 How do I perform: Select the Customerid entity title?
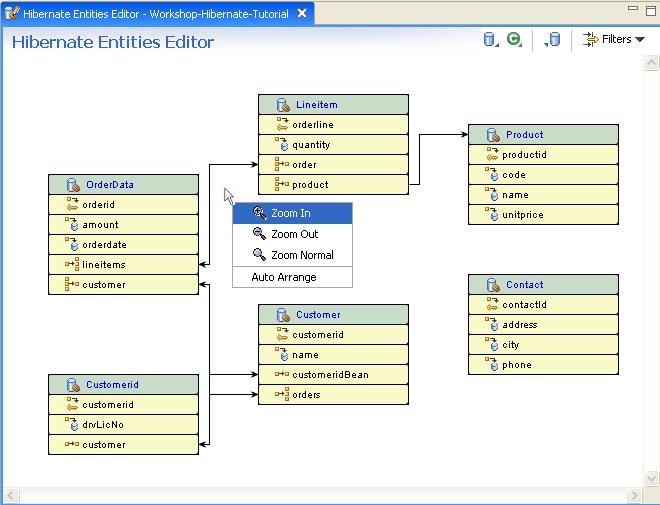pyautogui.click(x=112, y=385)
